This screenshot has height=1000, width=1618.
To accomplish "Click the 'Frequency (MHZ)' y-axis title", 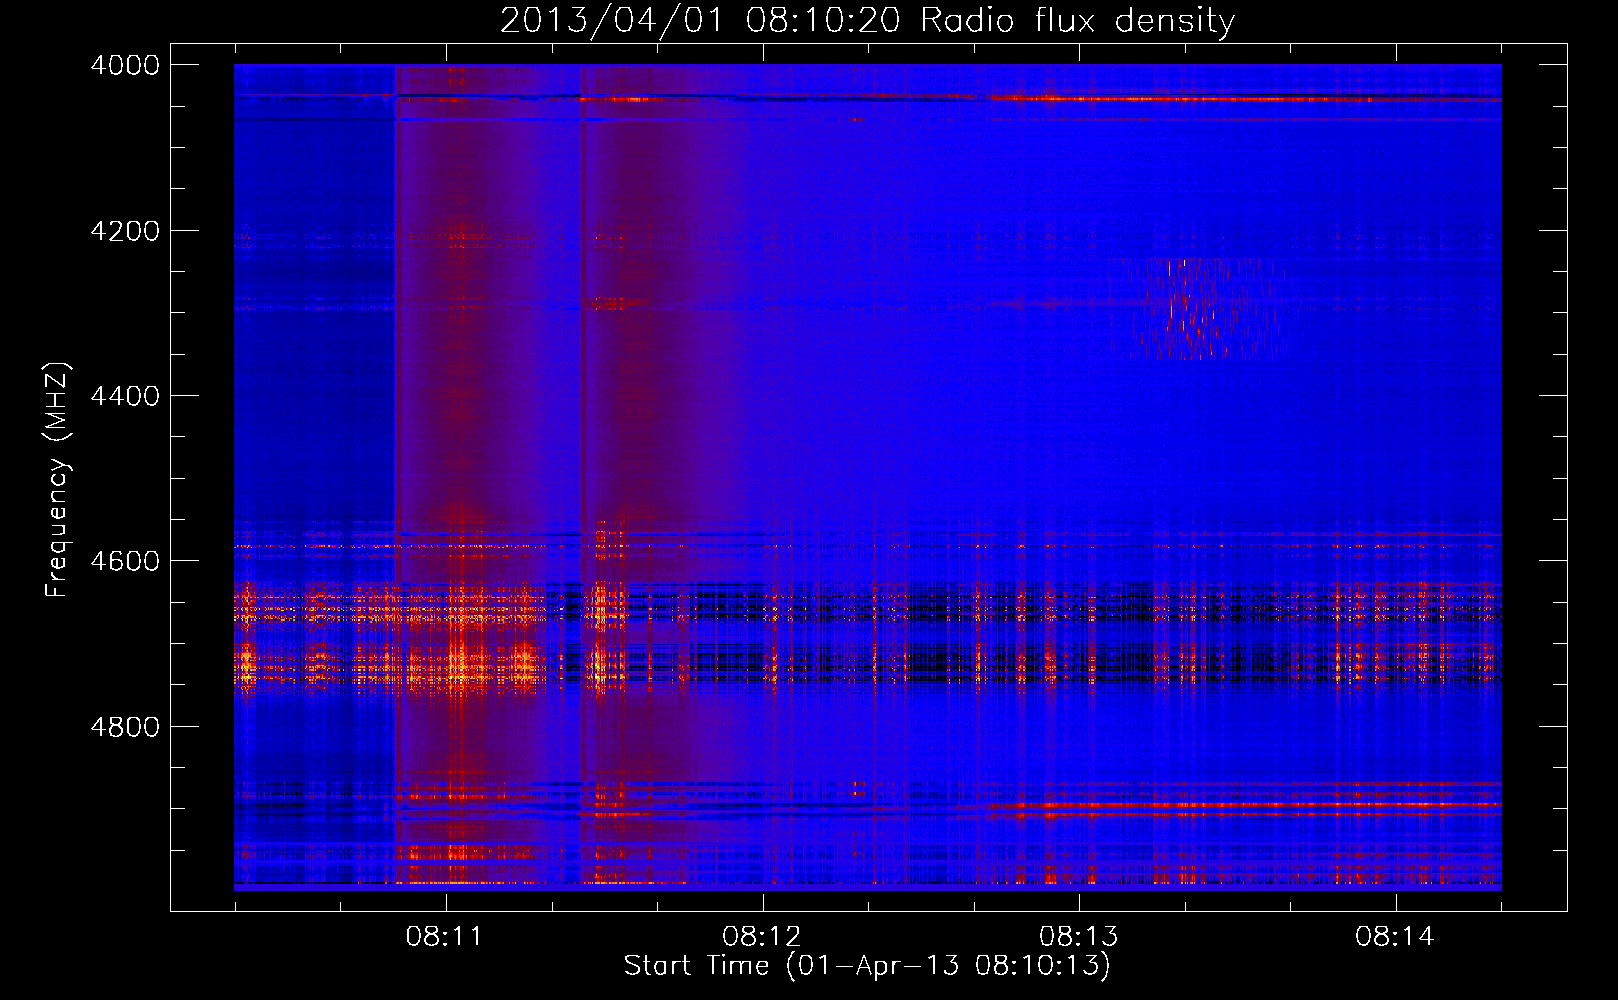I will [58, 480].
